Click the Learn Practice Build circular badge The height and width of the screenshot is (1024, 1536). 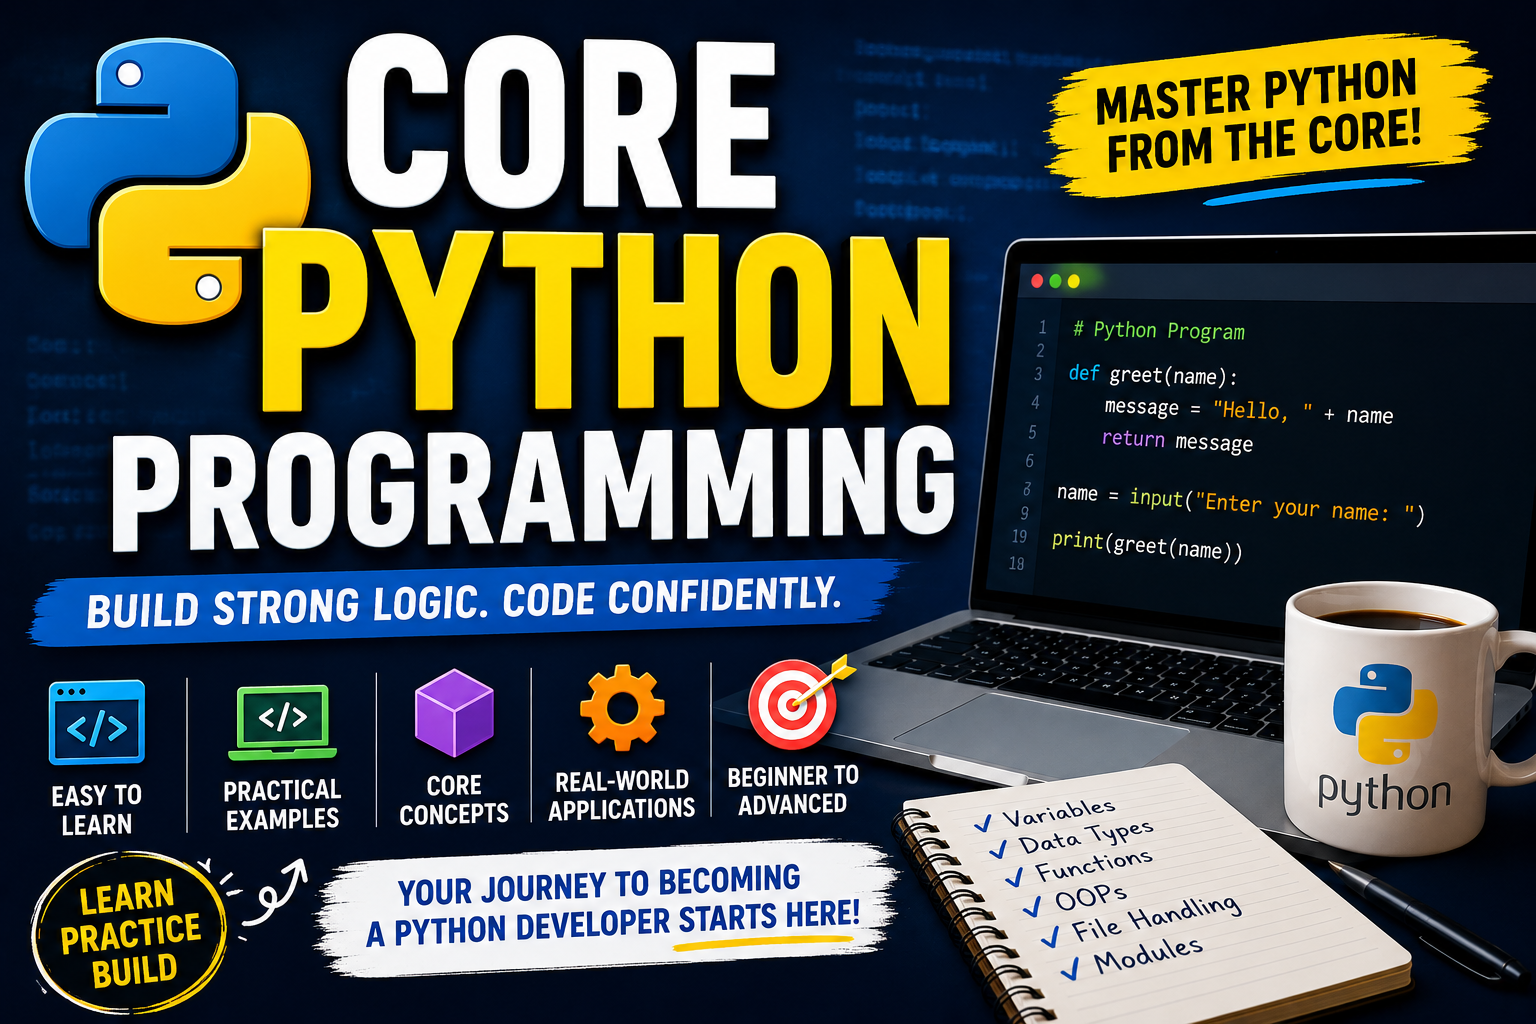pos(130,931)
